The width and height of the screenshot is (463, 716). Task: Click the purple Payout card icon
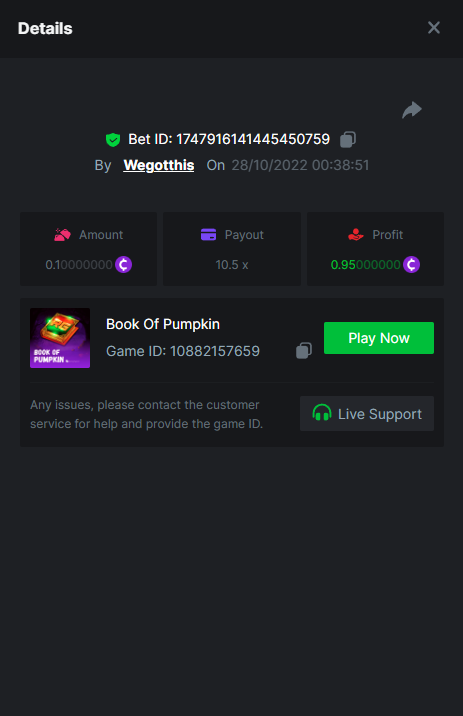click(x=208, y=235)
